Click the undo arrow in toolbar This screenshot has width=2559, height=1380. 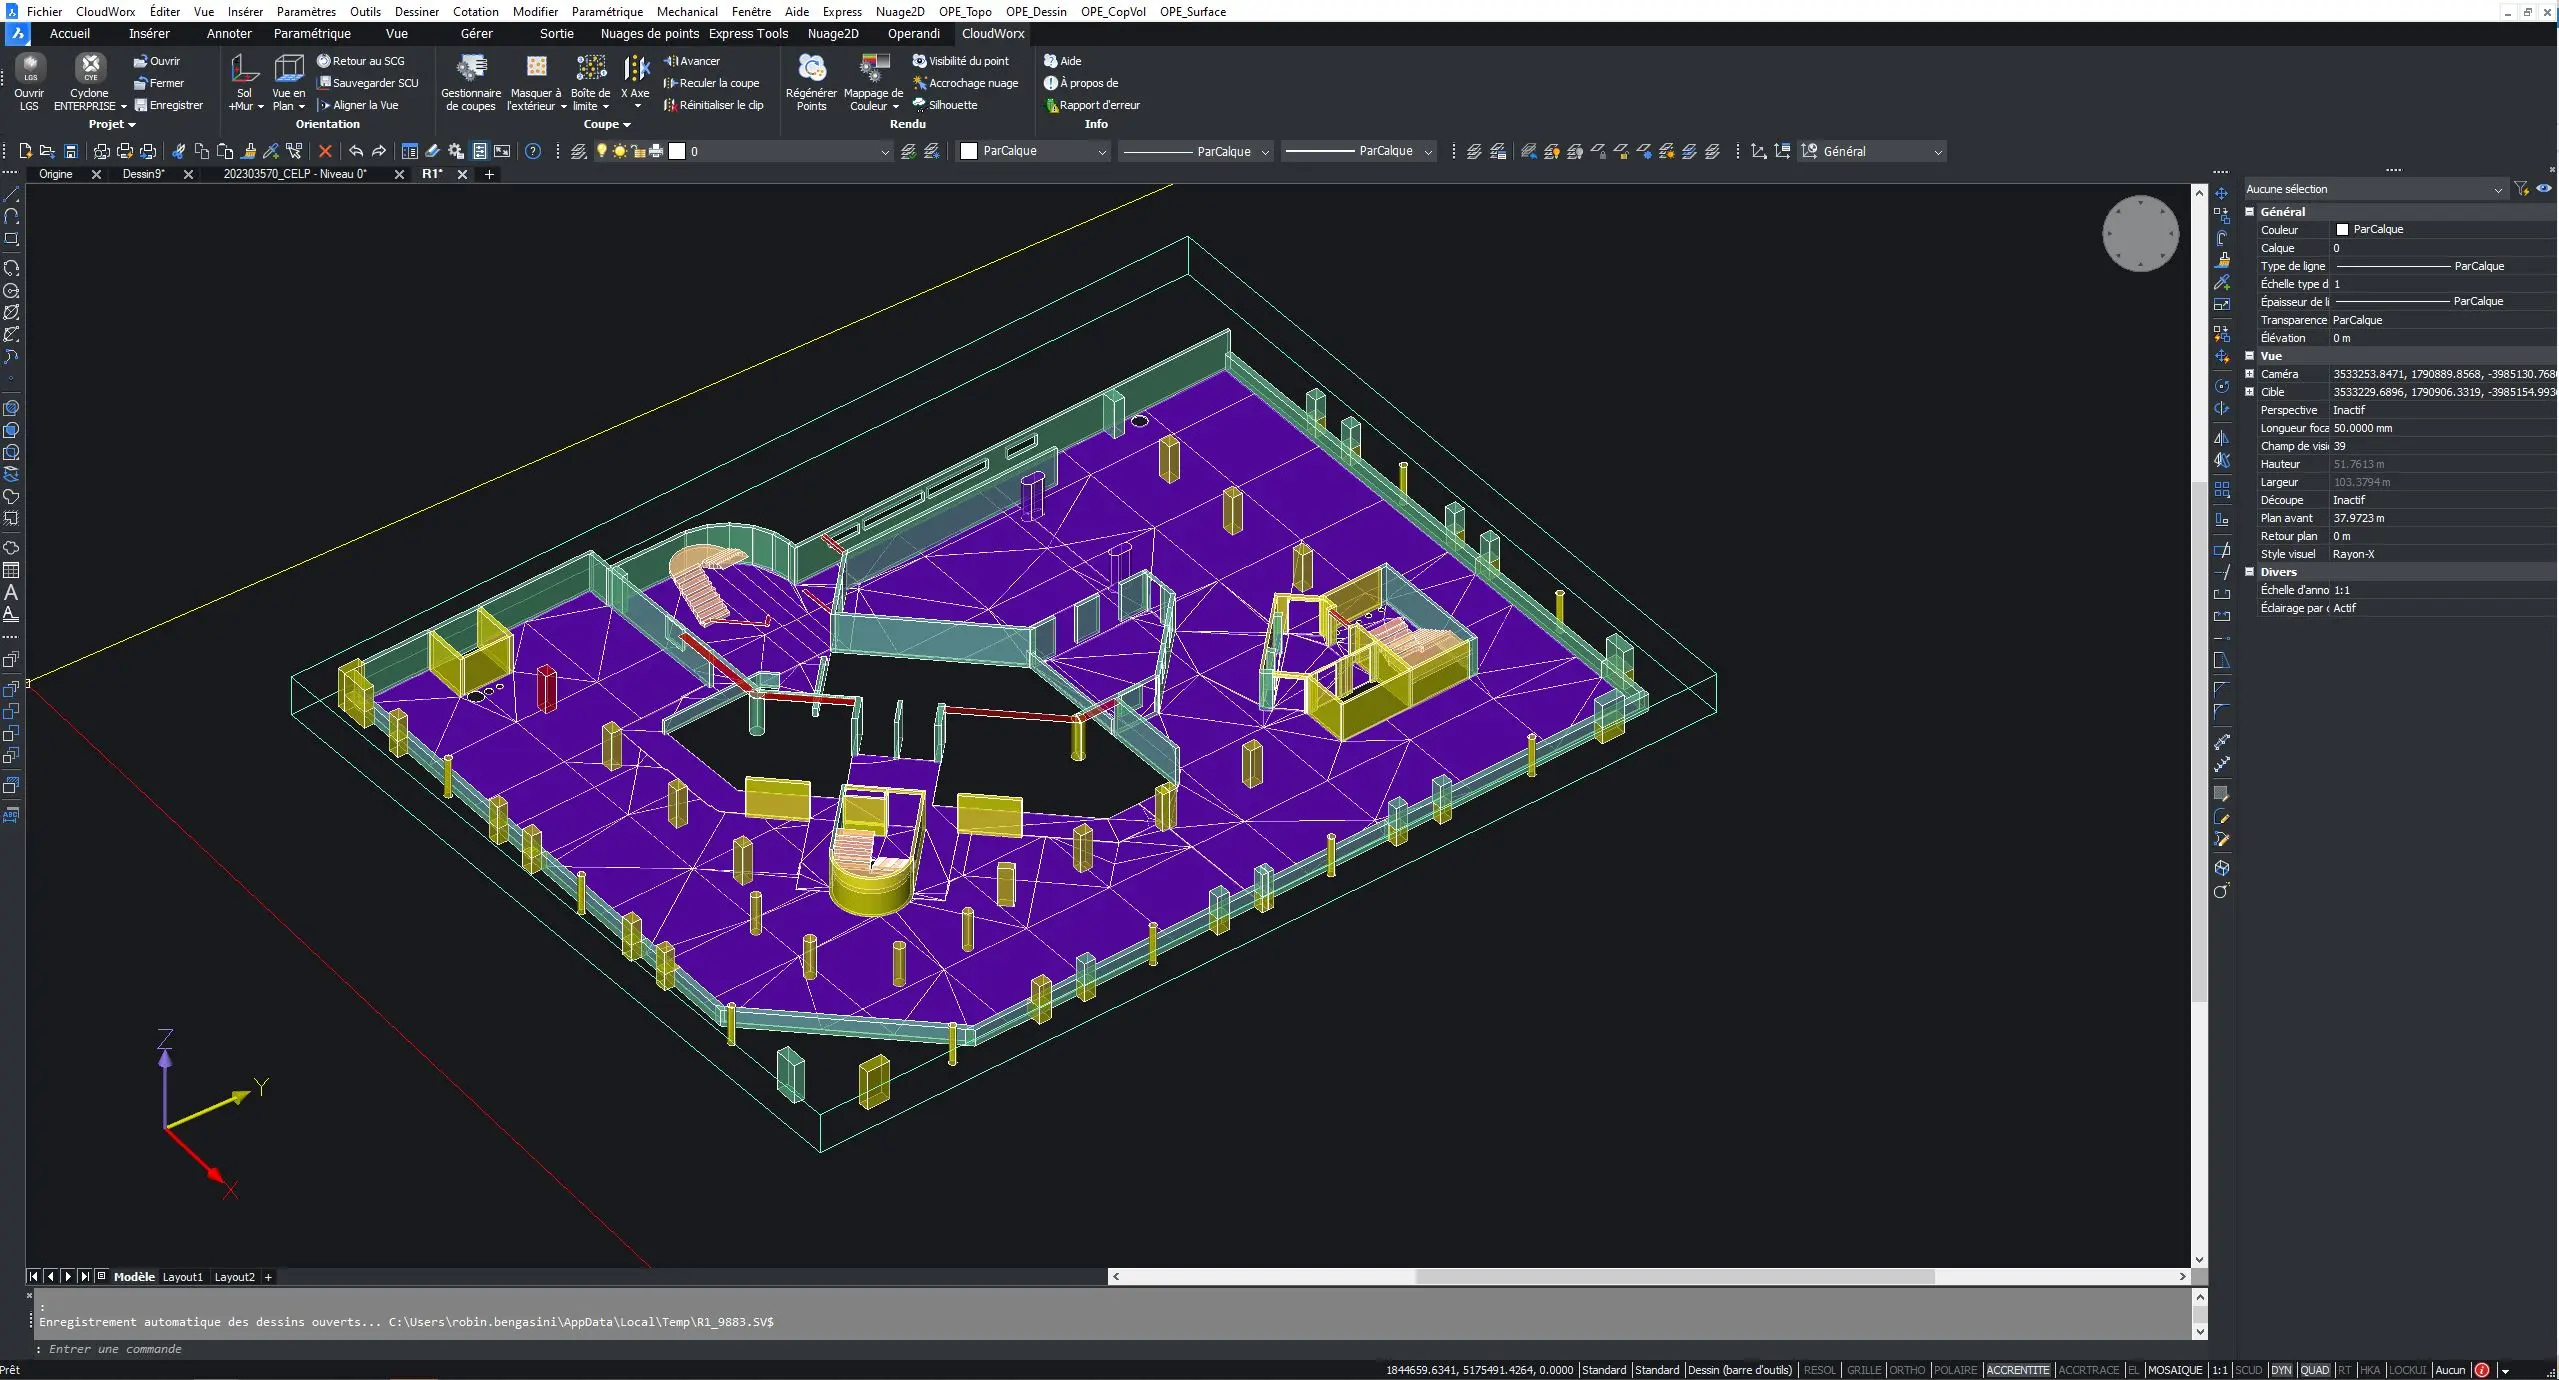(x=356, y=151)
